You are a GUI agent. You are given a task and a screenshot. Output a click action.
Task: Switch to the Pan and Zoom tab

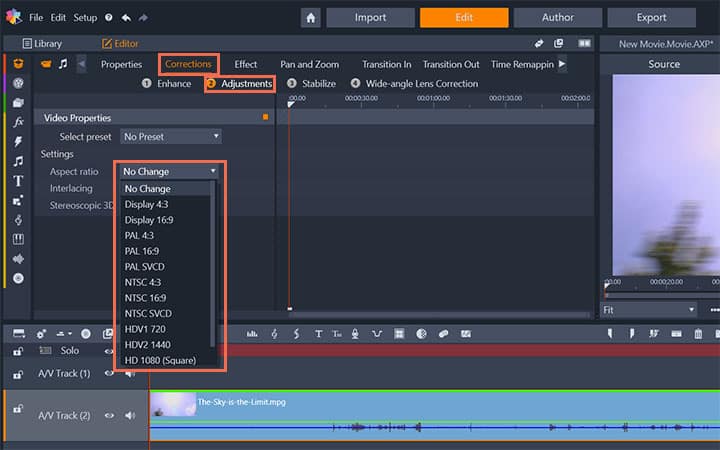point(309,64)
